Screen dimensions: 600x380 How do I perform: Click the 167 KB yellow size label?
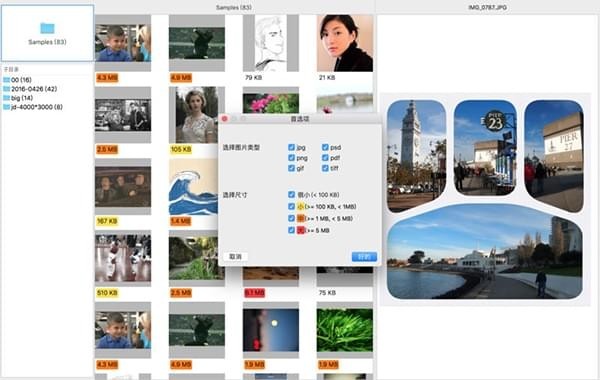(107, 221)
